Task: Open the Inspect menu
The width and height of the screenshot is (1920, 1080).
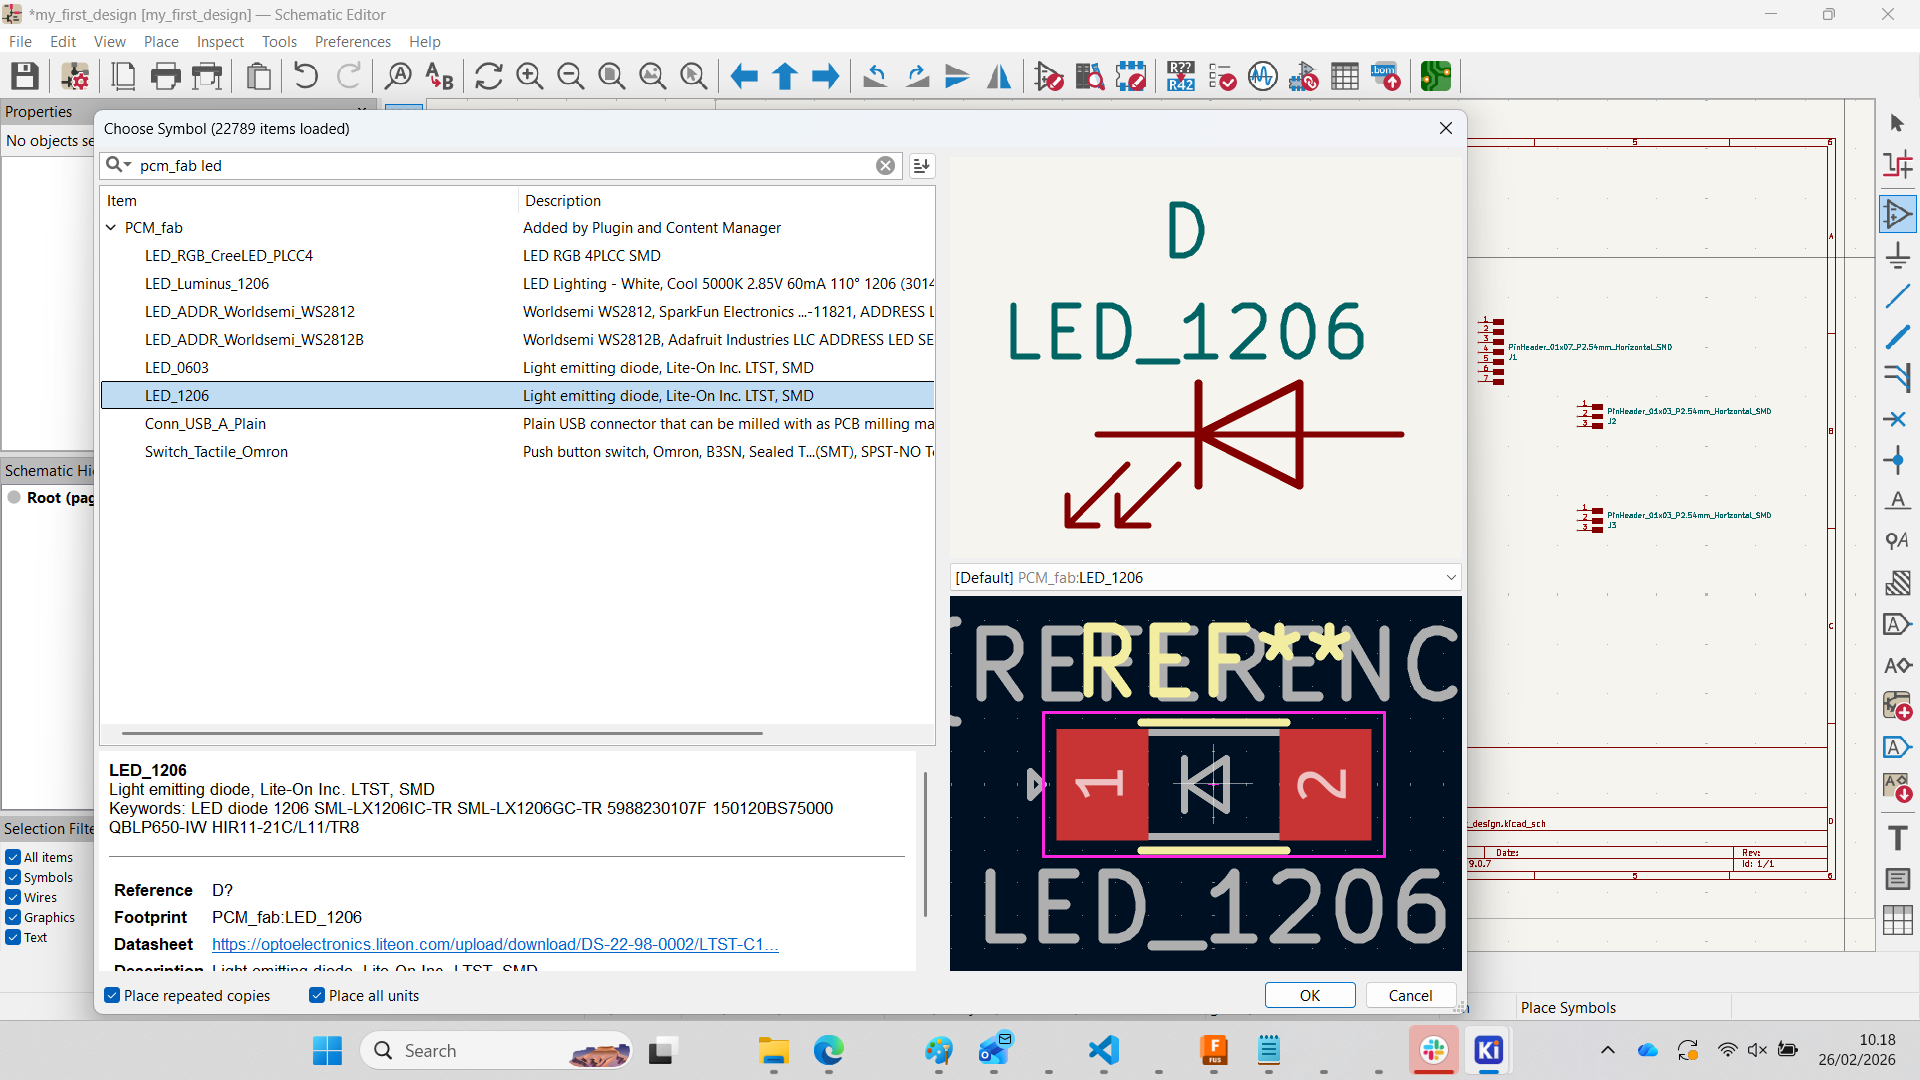Action: point(220,41)
